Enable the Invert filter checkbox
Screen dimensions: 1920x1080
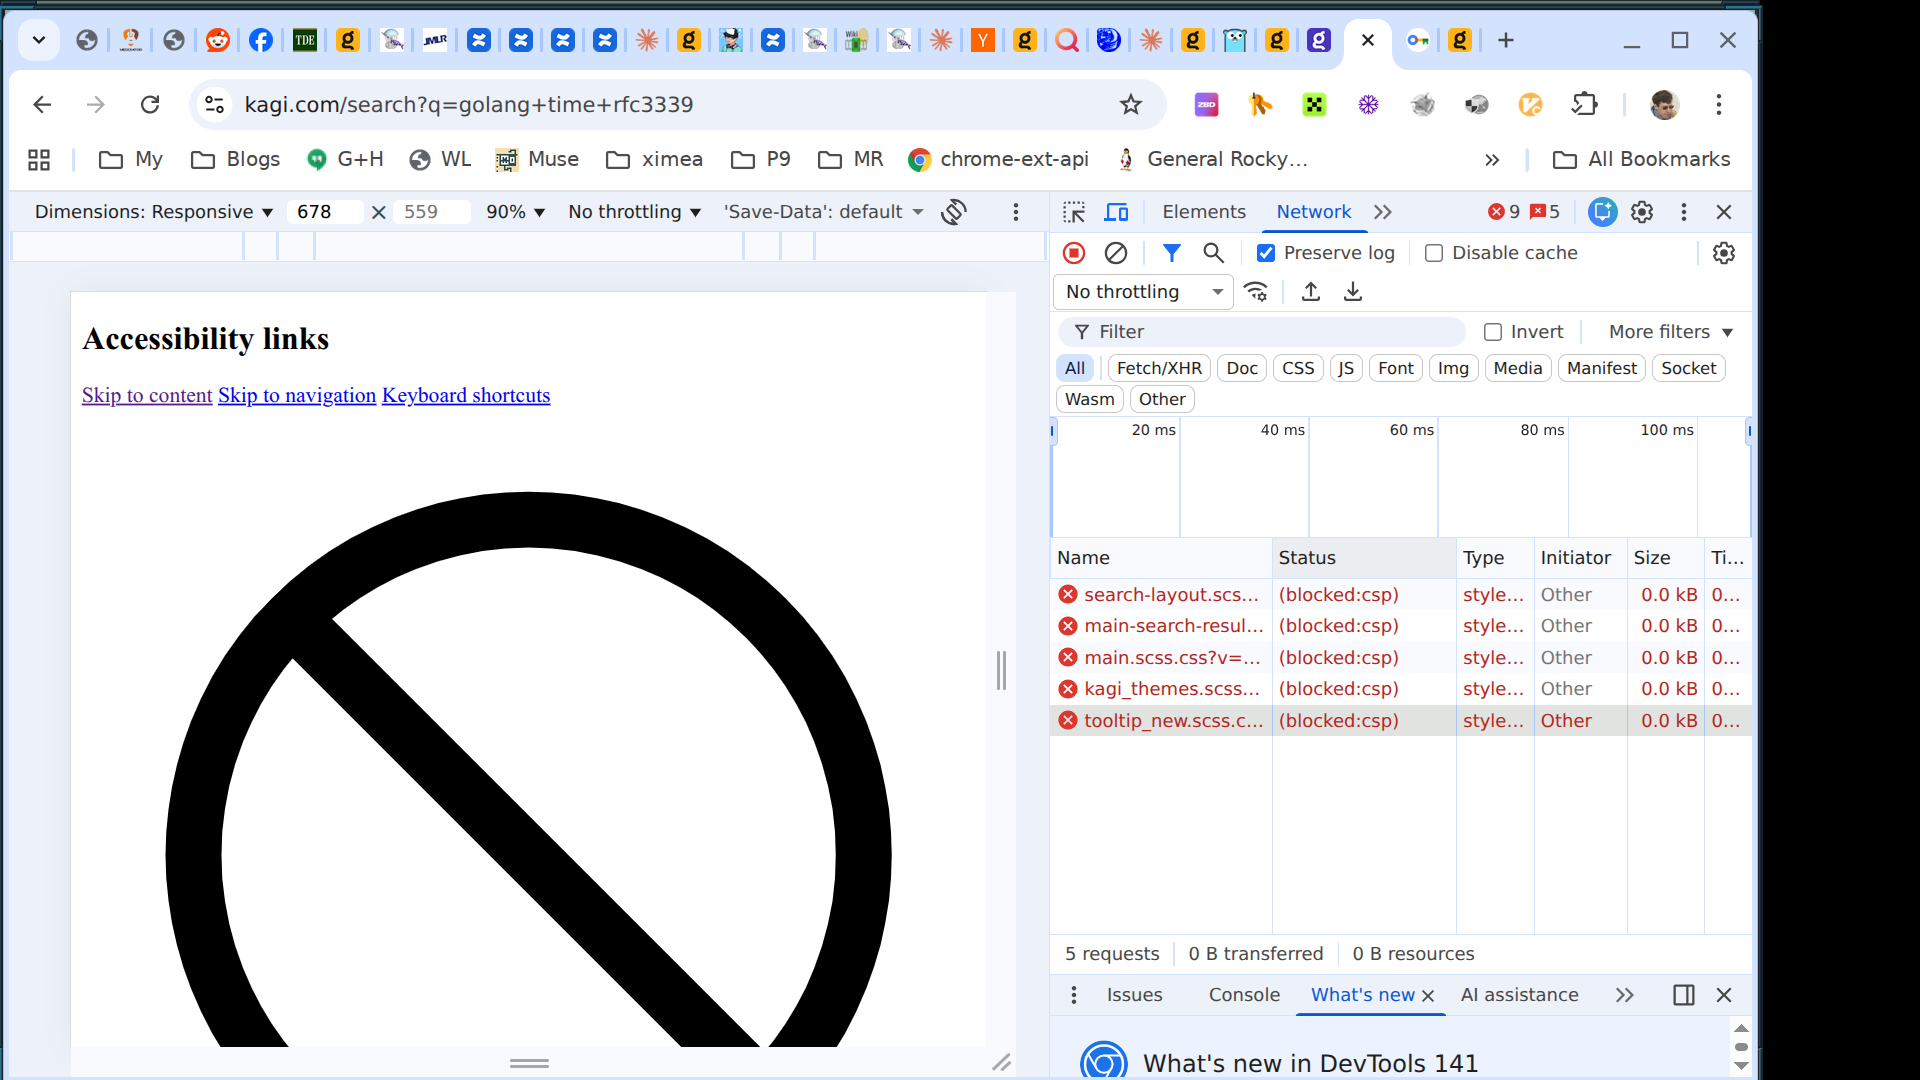tap(1495, 331)
